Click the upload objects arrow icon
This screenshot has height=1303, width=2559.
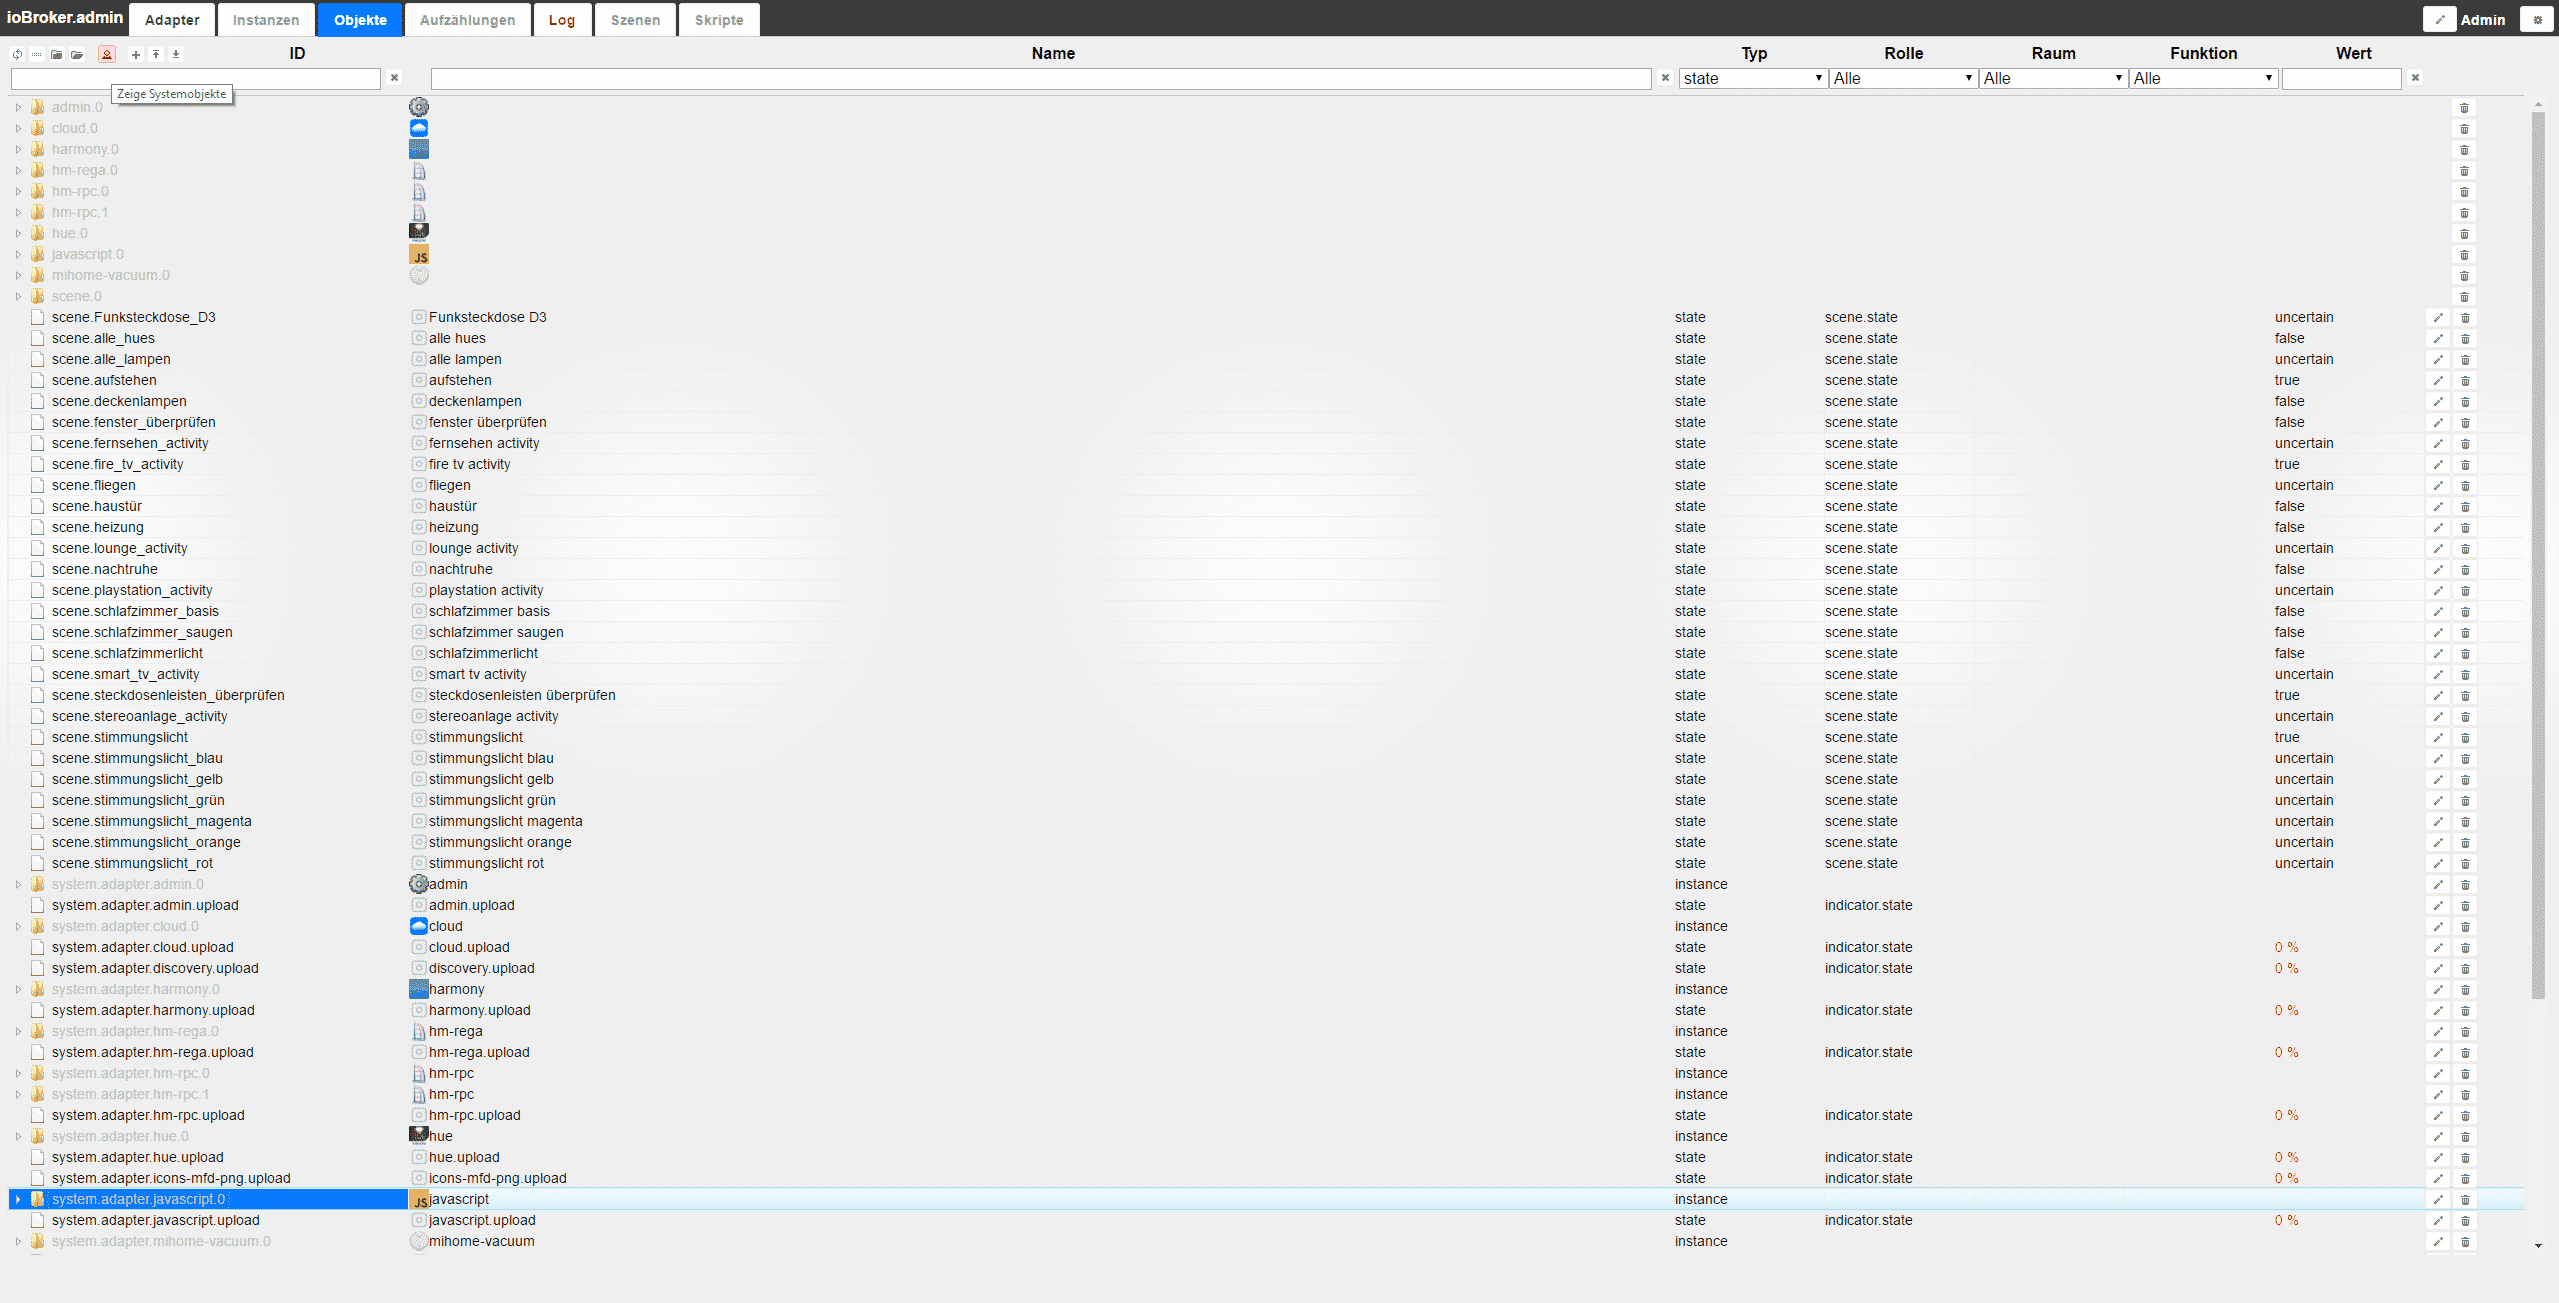[x=156, y=55]
